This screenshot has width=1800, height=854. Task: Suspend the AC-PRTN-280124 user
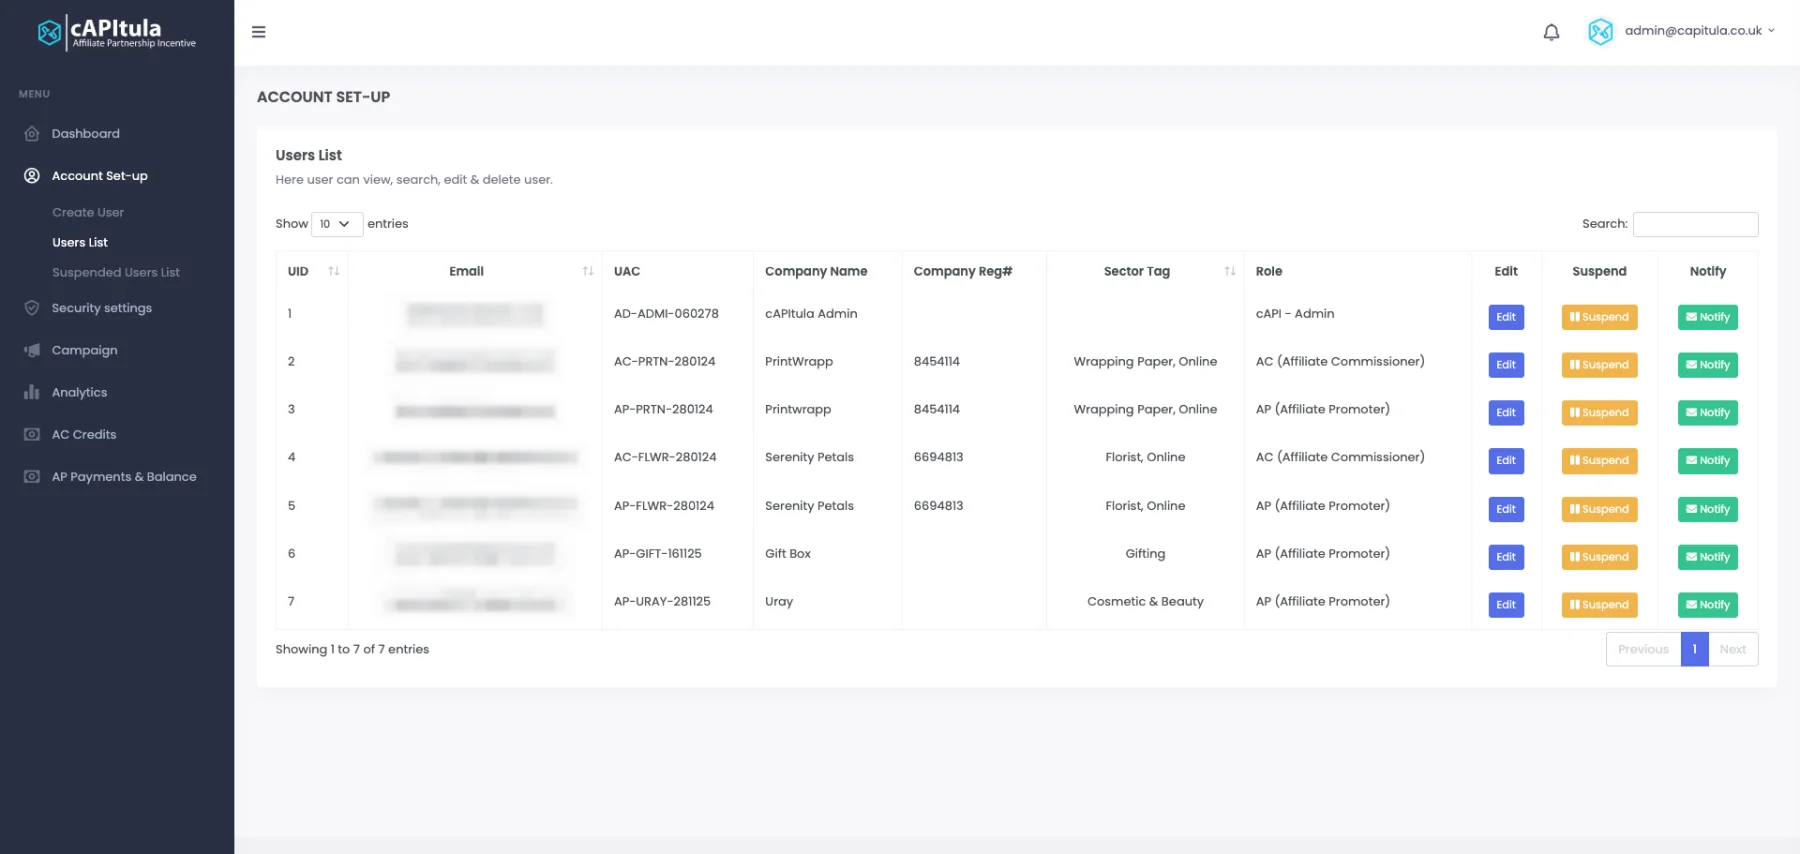[1599, 365]
